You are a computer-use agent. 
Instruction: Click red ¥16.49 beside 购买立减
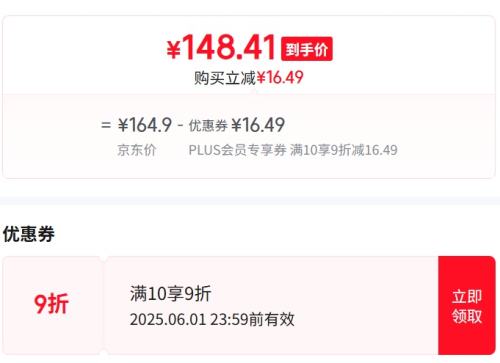(280, 78)
